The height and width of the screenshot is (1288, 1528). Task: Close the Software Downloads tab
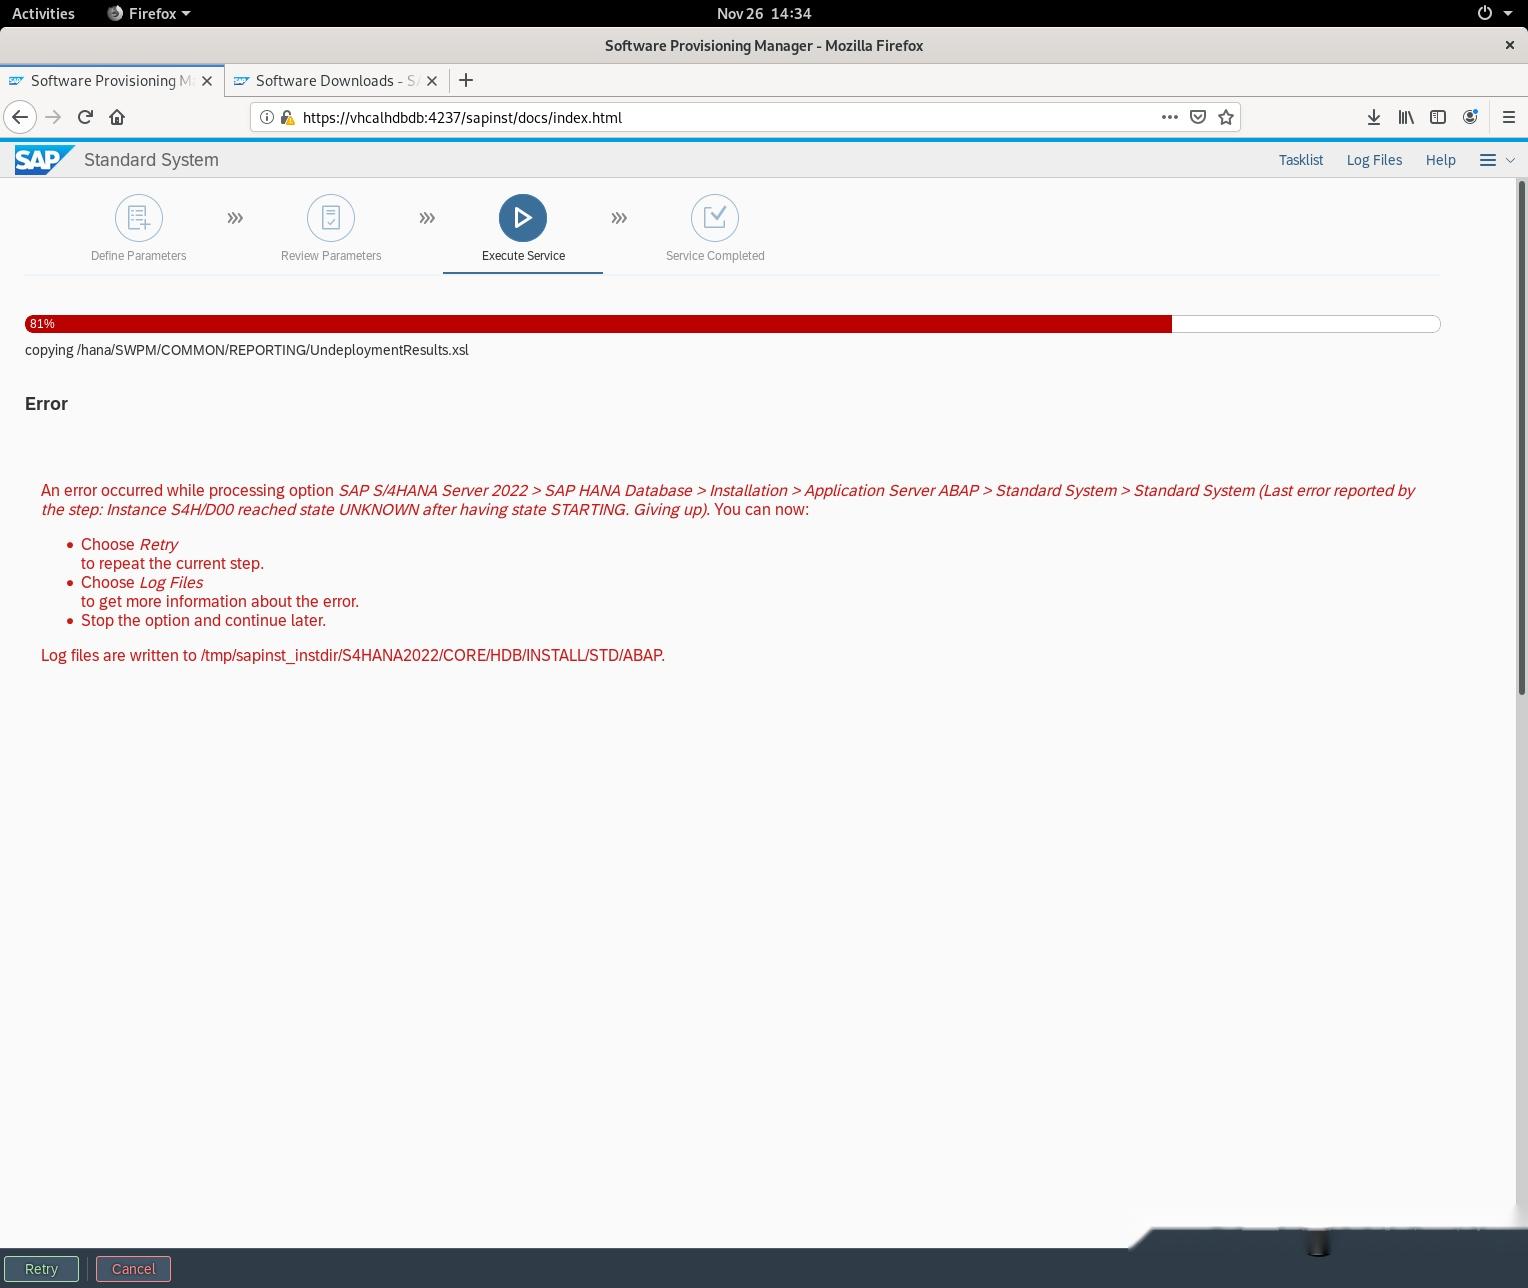pos(432,81)
